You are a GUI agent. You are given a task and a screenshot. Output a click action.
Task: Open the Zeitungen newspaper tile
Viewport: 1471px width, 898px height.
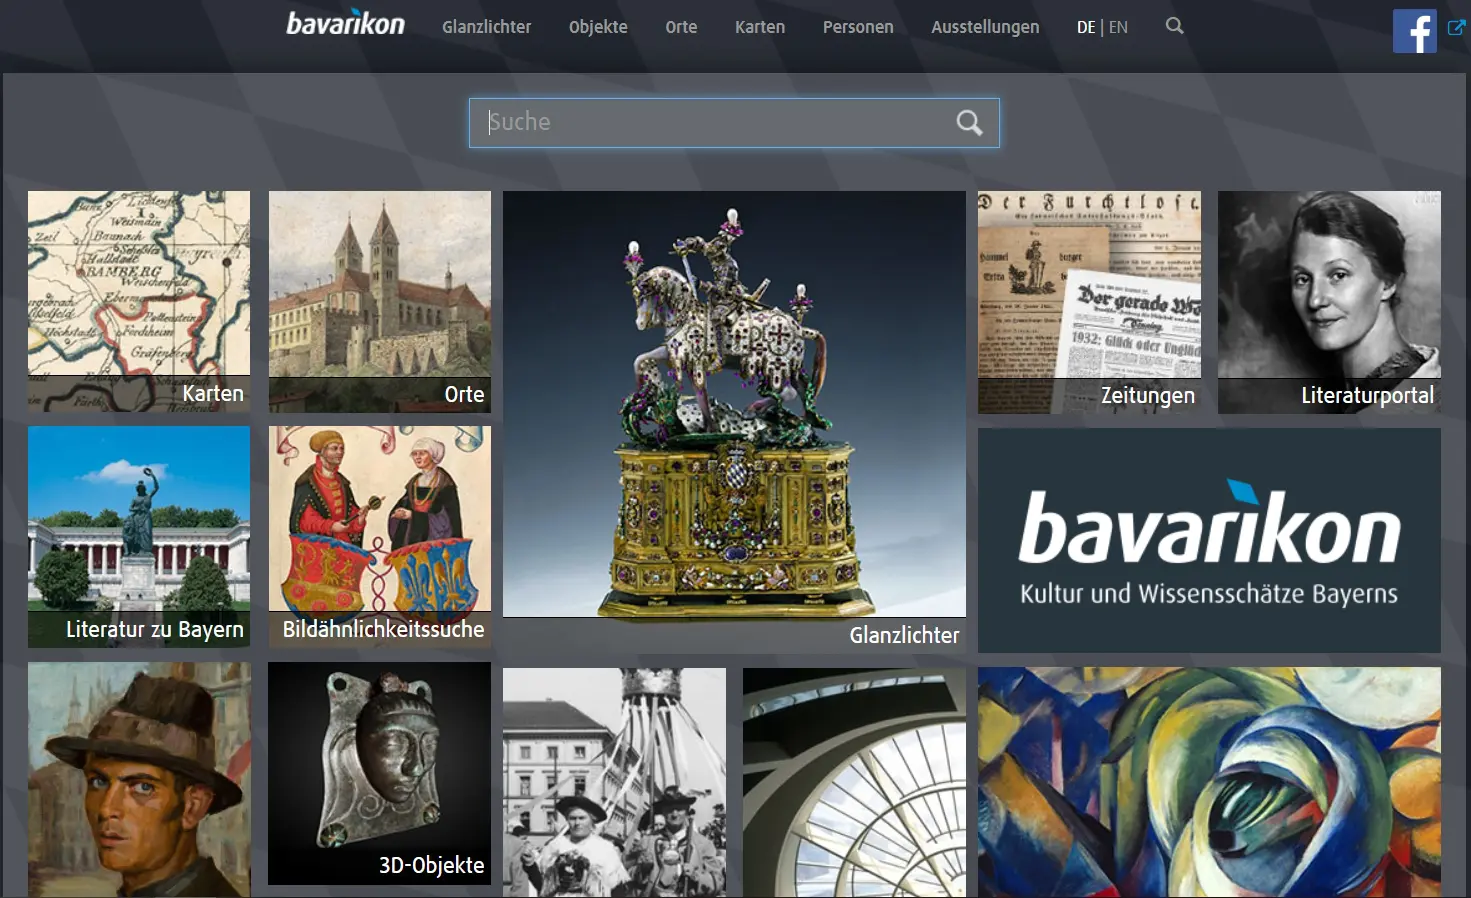click(x=1089, y=302)
